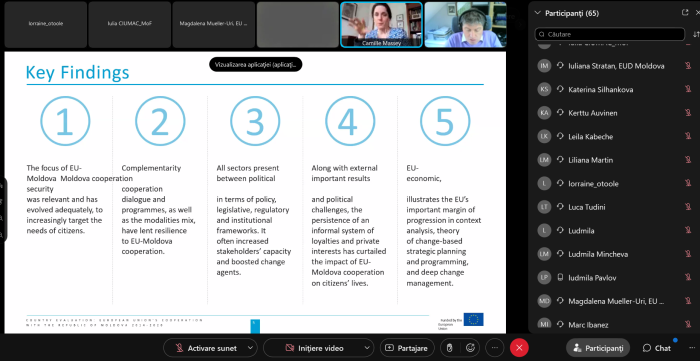Leave the meeting with the red X button
This screenshot has height=361, width=700.
519,348
